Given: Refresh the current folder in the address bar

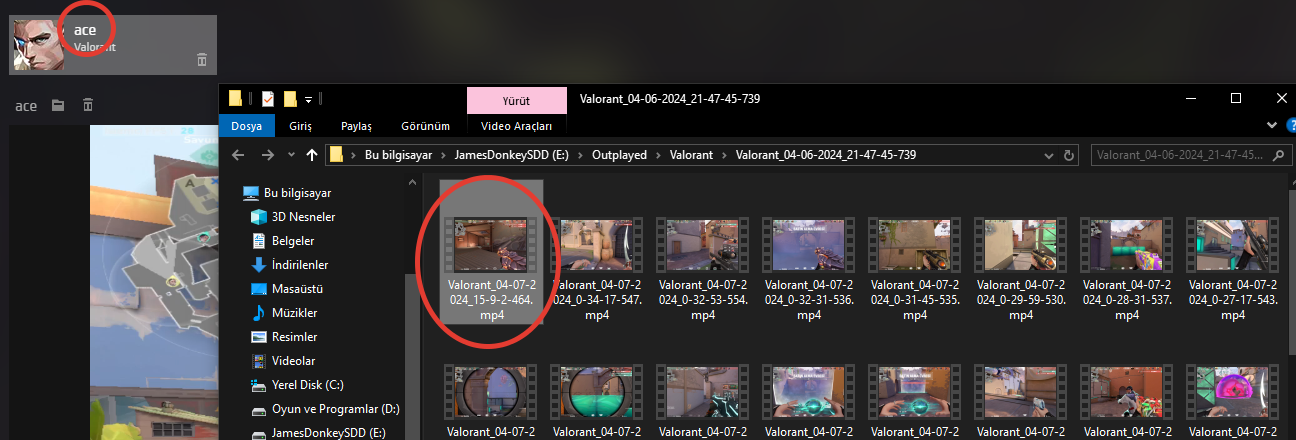Looking at the screenshot, I should point(1070,155).
